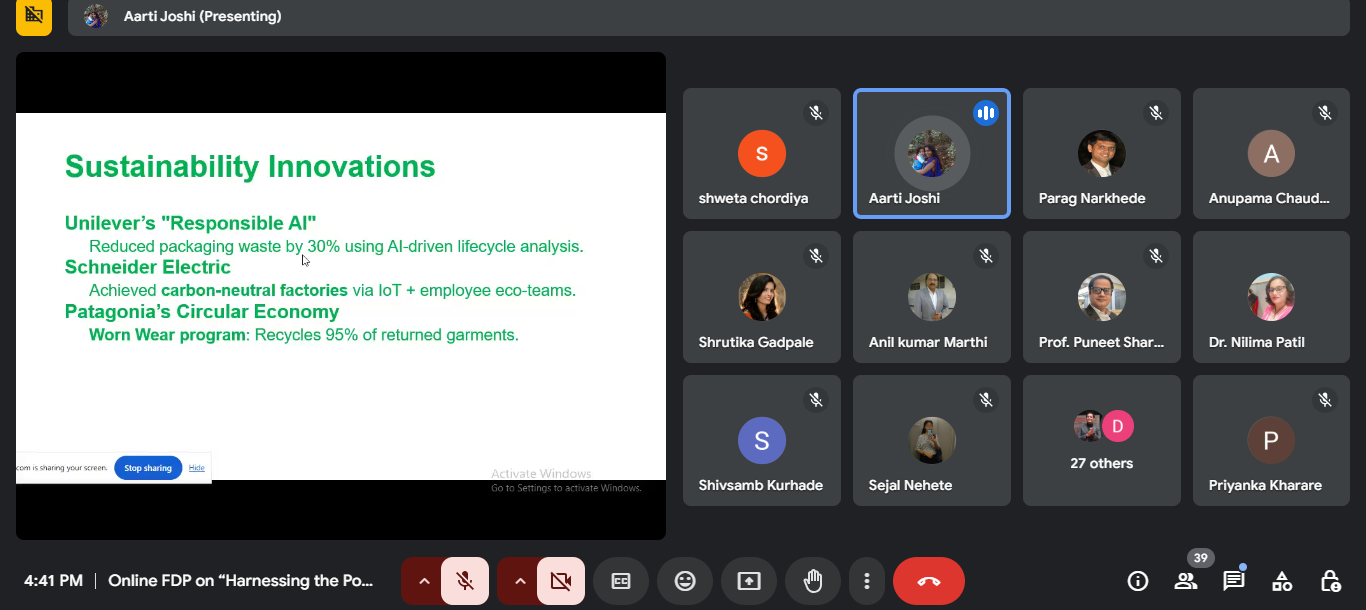The image size is (1366, 610).
Task: Open the Aarti Joshi (Presenting) banner
Action: (x=709, y=17)
